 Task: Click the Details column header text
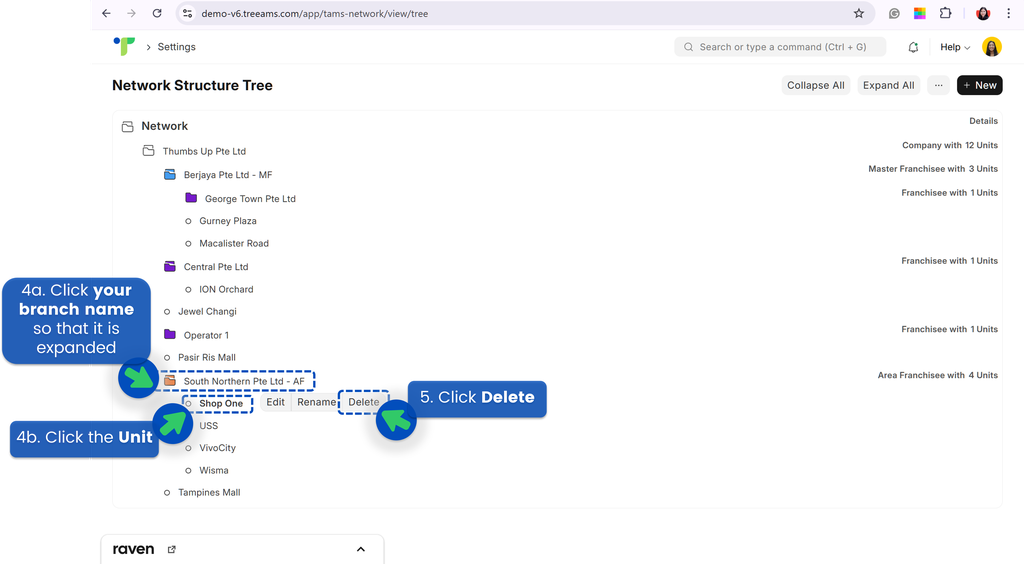[984, 121]
